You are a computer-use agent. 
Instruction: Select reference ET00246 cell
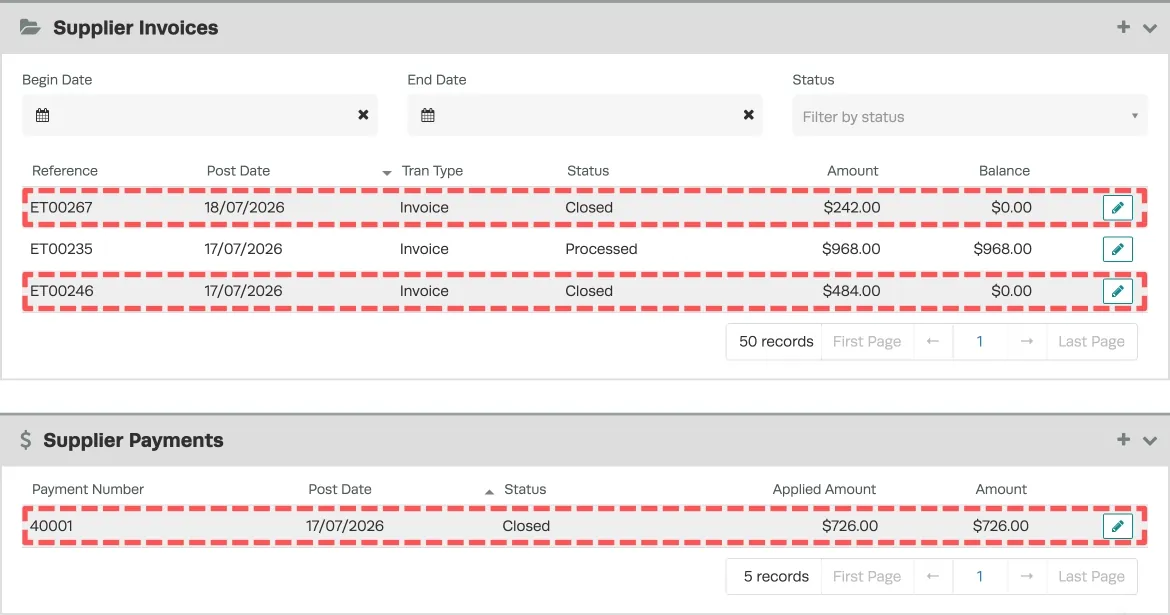pos(62,291)
